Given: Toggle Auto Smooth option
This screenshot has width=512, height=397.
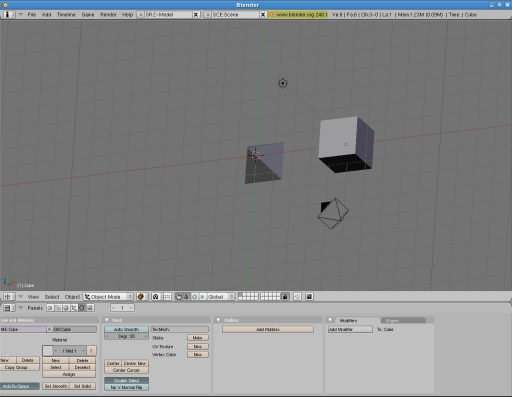Looking at the screenshot, I should point(126,329).
